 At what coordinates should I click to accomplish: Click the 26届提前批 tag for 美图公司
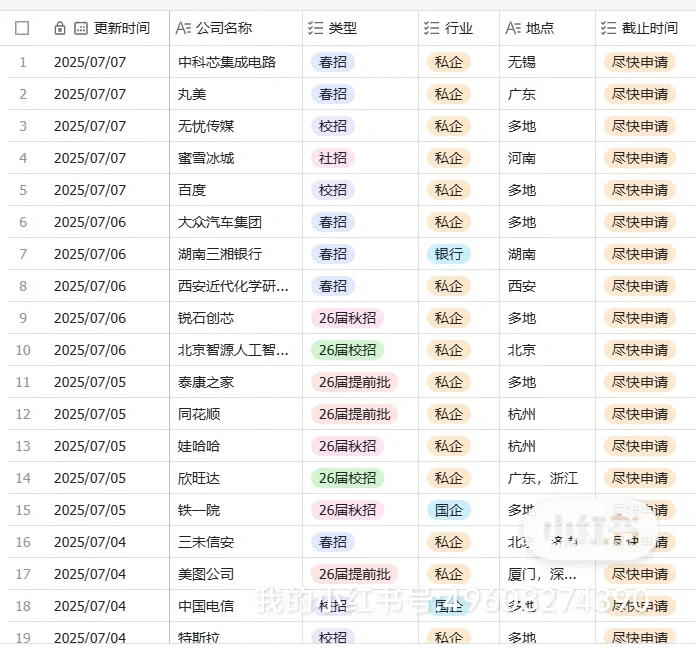[x=354, y=573]
